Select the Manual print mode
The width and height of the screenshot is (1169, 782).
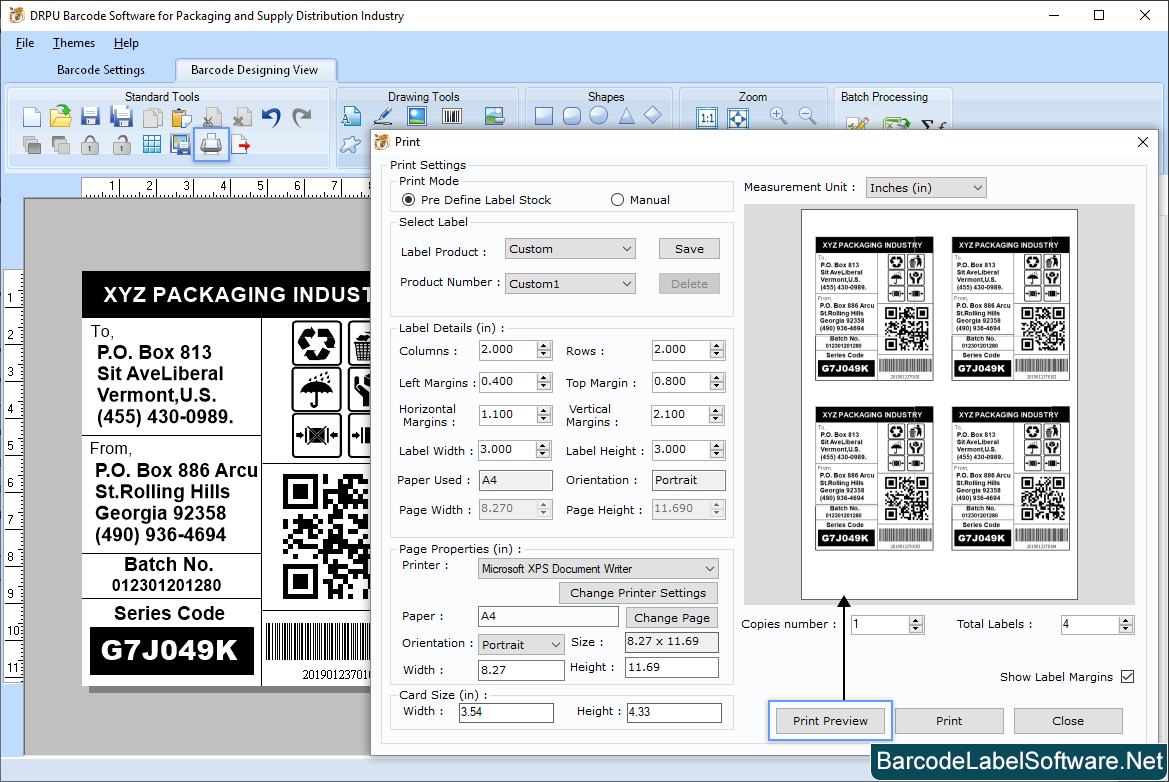(x=617, y=199)
